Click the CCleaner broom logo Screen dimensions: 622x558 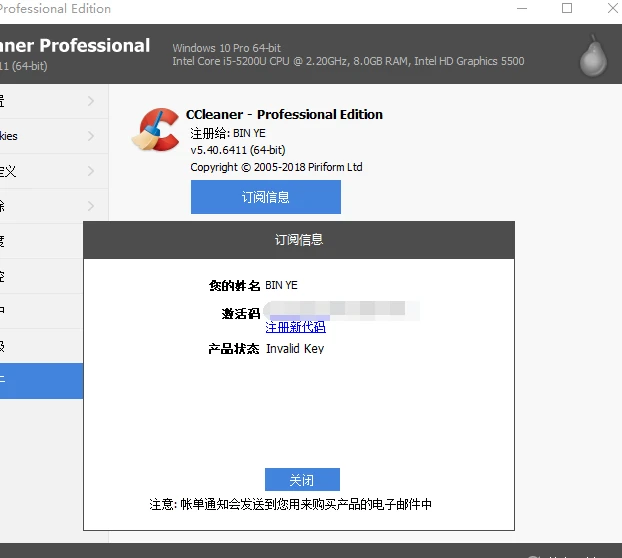tap(156, 129)
